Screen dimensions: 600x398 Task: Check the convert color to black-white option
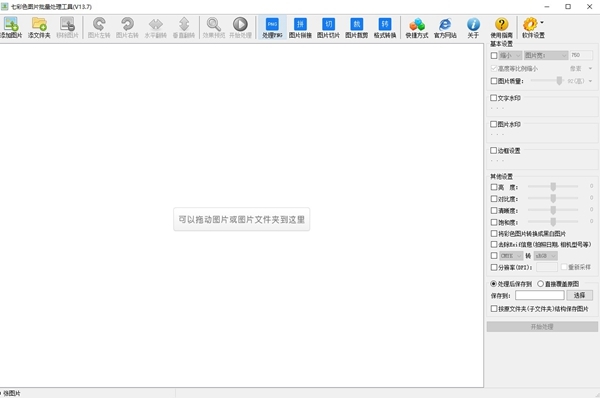494,233
